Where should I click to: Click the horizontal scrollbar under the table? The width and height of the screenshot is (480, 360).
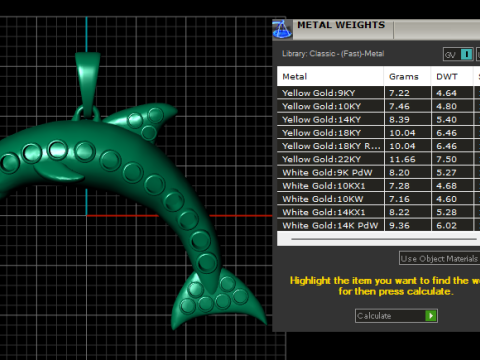click(x=383, y=239)
